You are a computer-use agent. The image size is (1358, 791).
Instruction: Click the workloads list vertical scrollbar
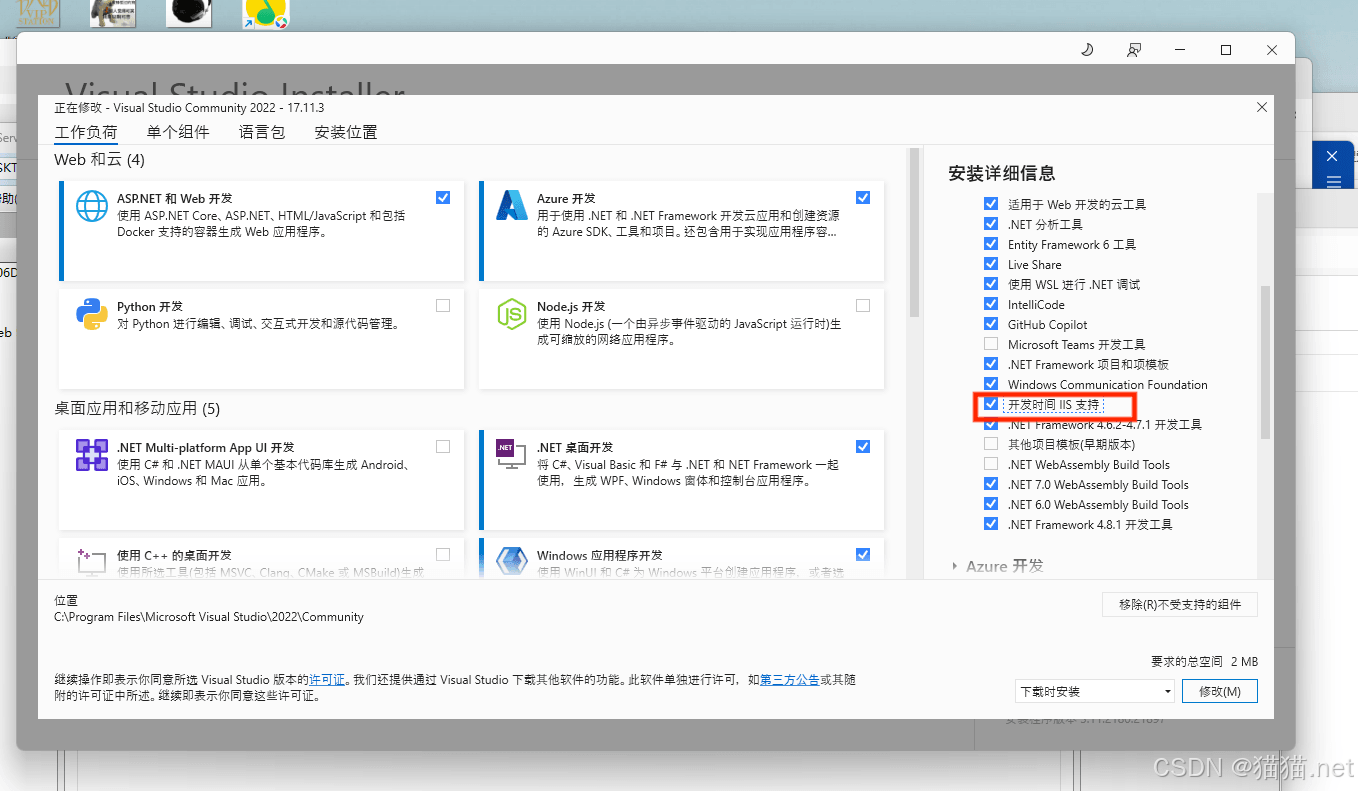(x=914, y=233)
